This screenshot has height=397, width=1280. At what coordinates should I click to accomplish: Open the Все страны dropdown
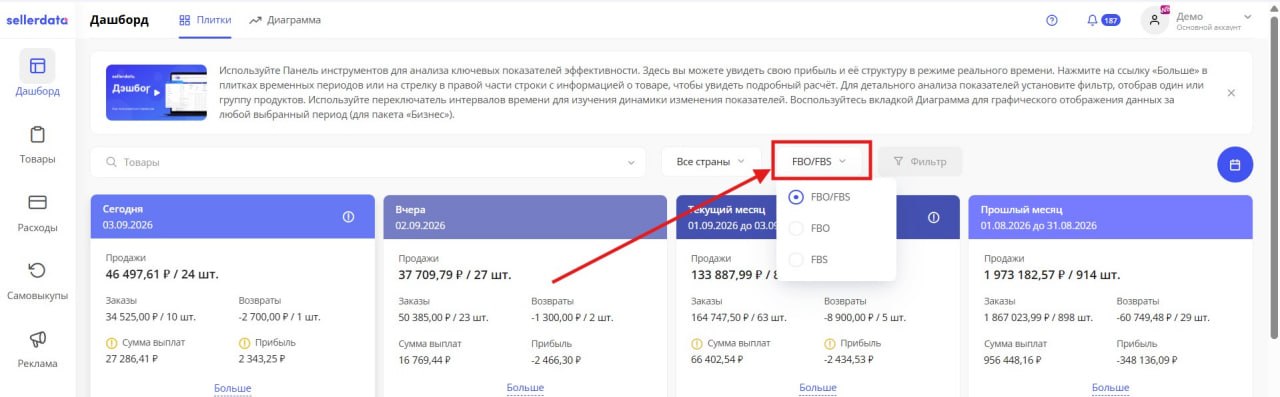tap(711, 161)
